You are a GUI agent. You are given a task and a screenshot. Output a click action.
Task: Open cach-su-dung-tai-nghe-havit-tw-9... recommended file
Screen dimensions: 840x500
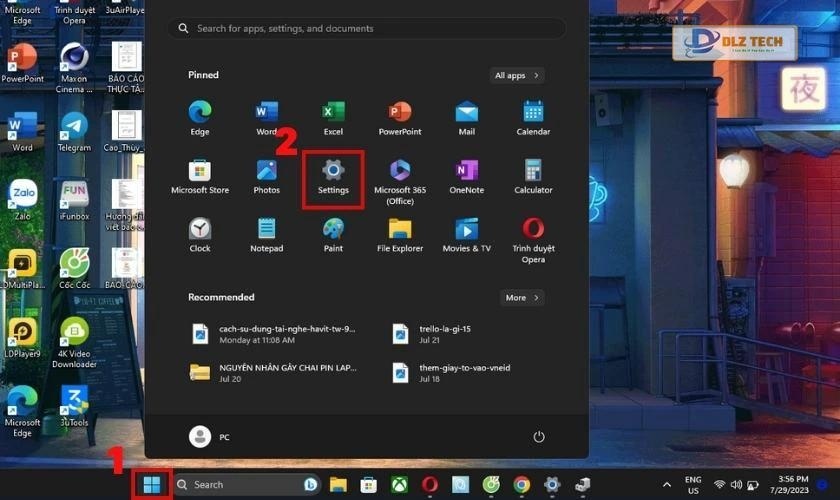pos(273,334)
